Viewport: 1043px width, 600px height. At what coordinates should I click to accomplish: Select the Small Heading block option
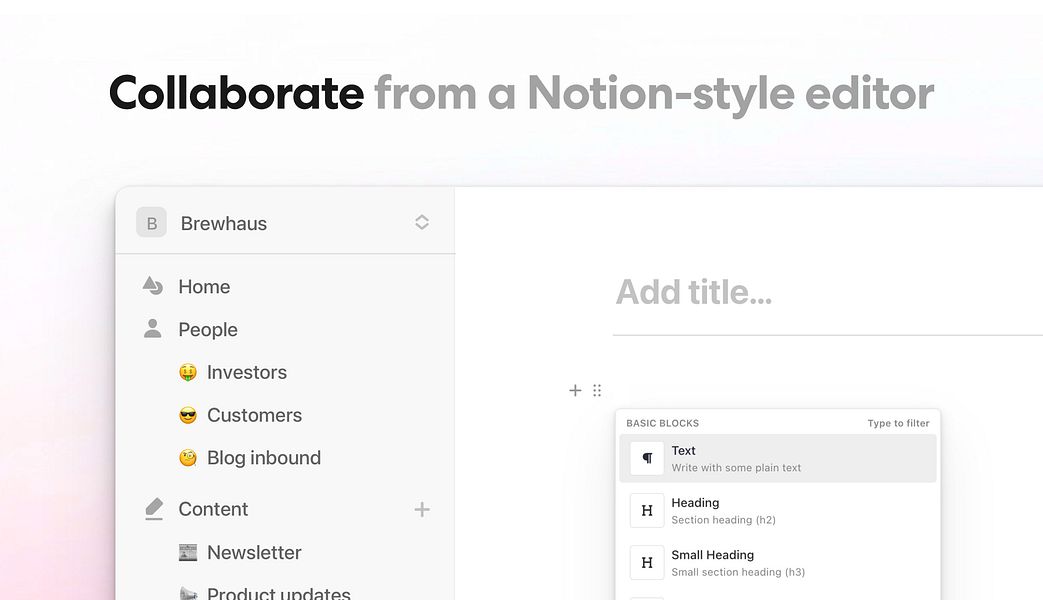click(x=778, y=562)
